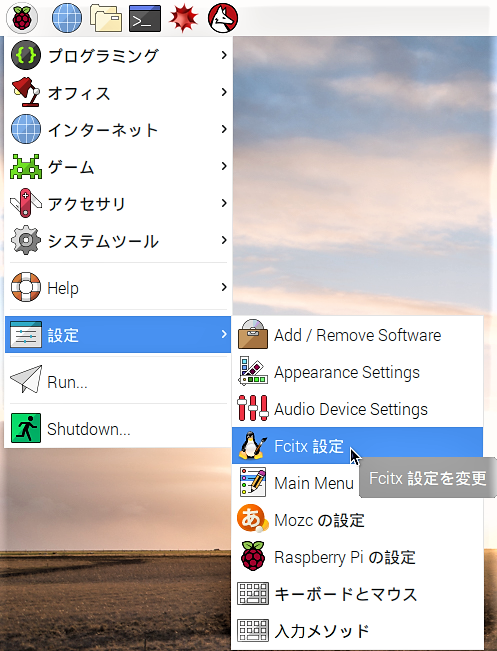Open the インターネット menu category
The width and height of the screenshot is (497, 651).
click(x=118, y=129)
